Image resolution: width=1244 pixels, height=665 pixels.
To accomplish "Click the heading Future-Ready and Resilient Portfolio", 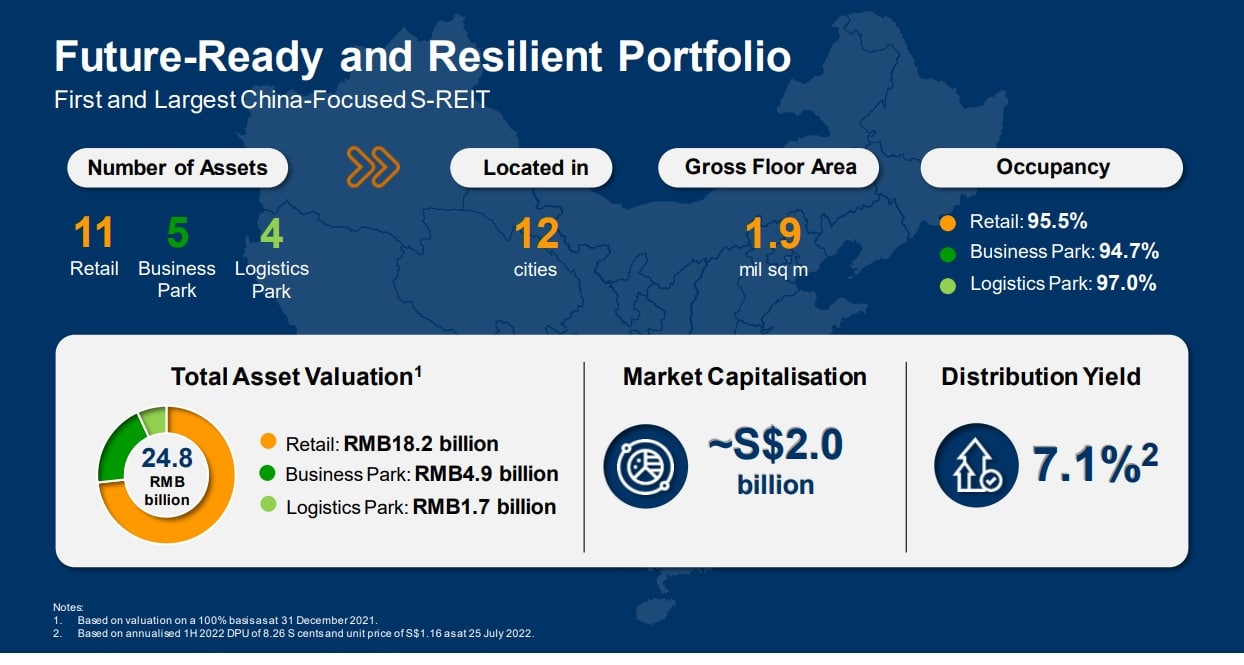I will pos(422,58).
